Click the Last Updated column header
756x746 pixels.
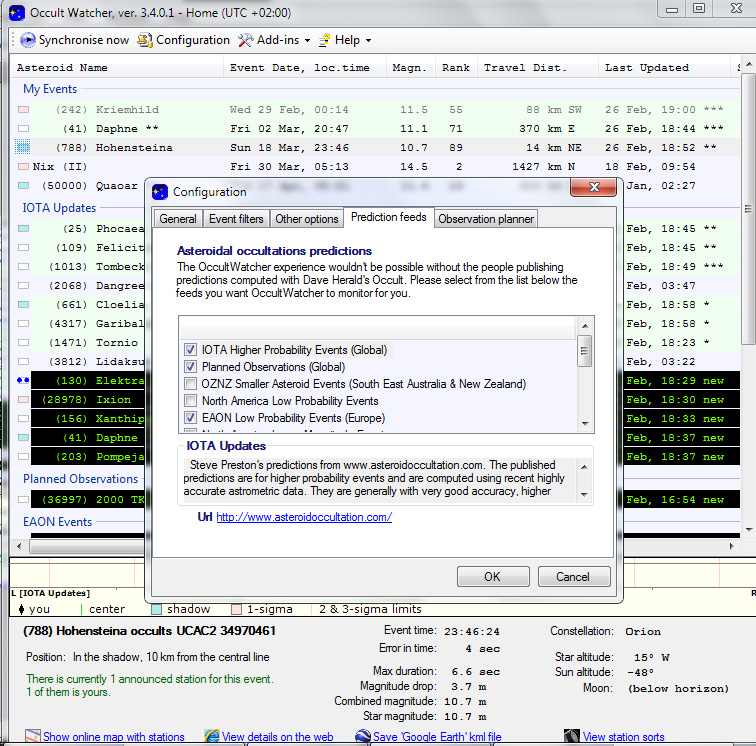[x=664, y=68]
